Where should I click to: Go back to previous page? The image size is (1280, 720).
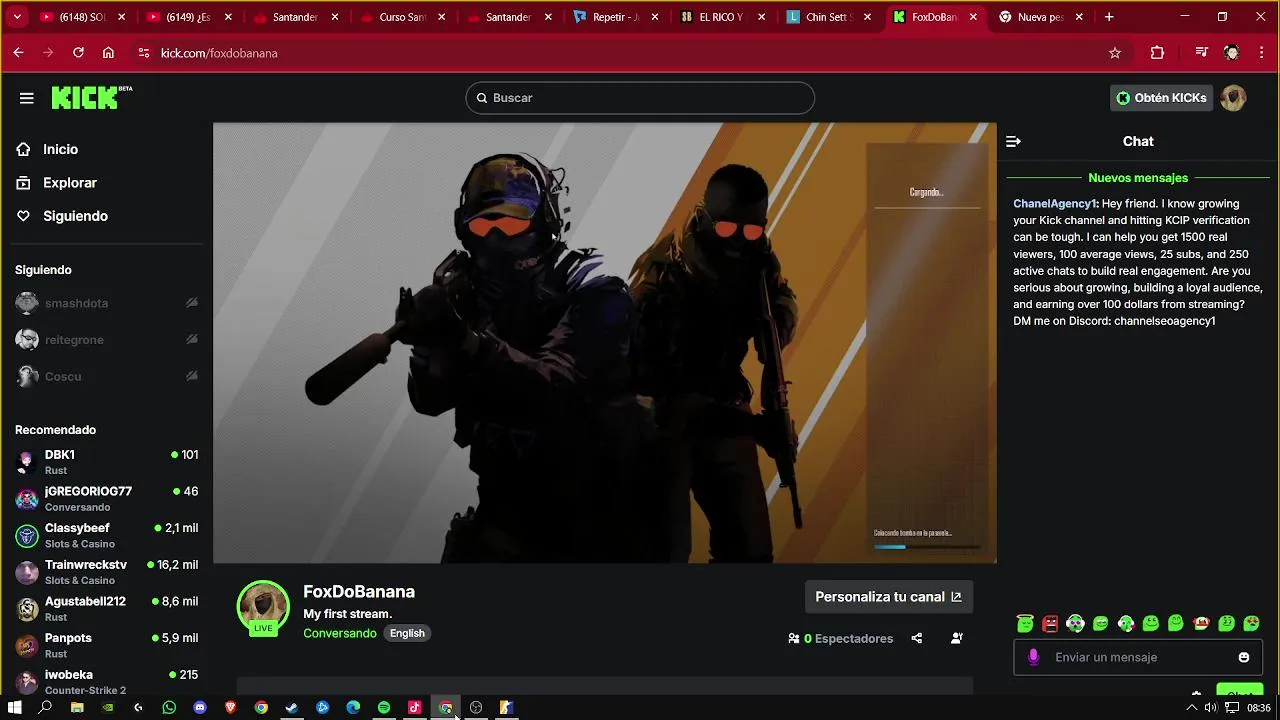(x=18, y=53)
